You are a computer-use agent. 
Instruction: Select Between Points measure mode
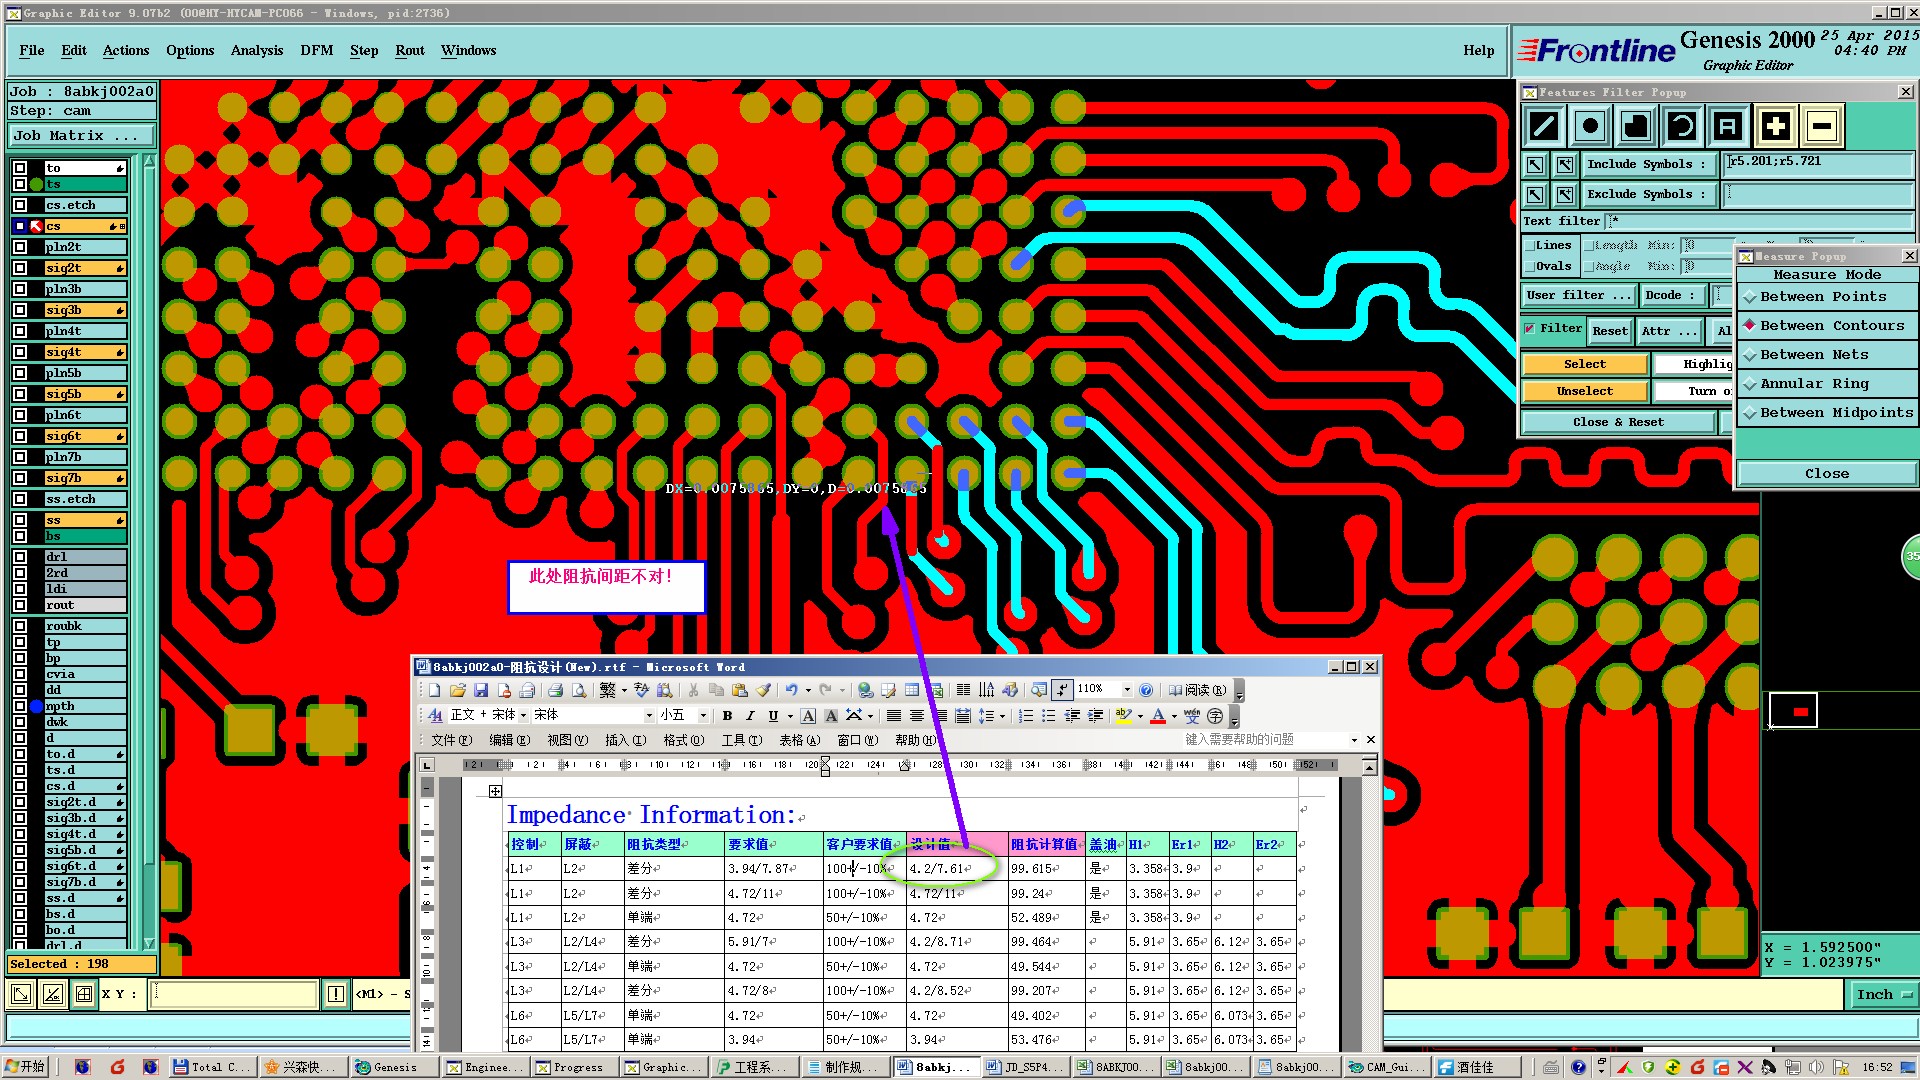click(1822, 297)
